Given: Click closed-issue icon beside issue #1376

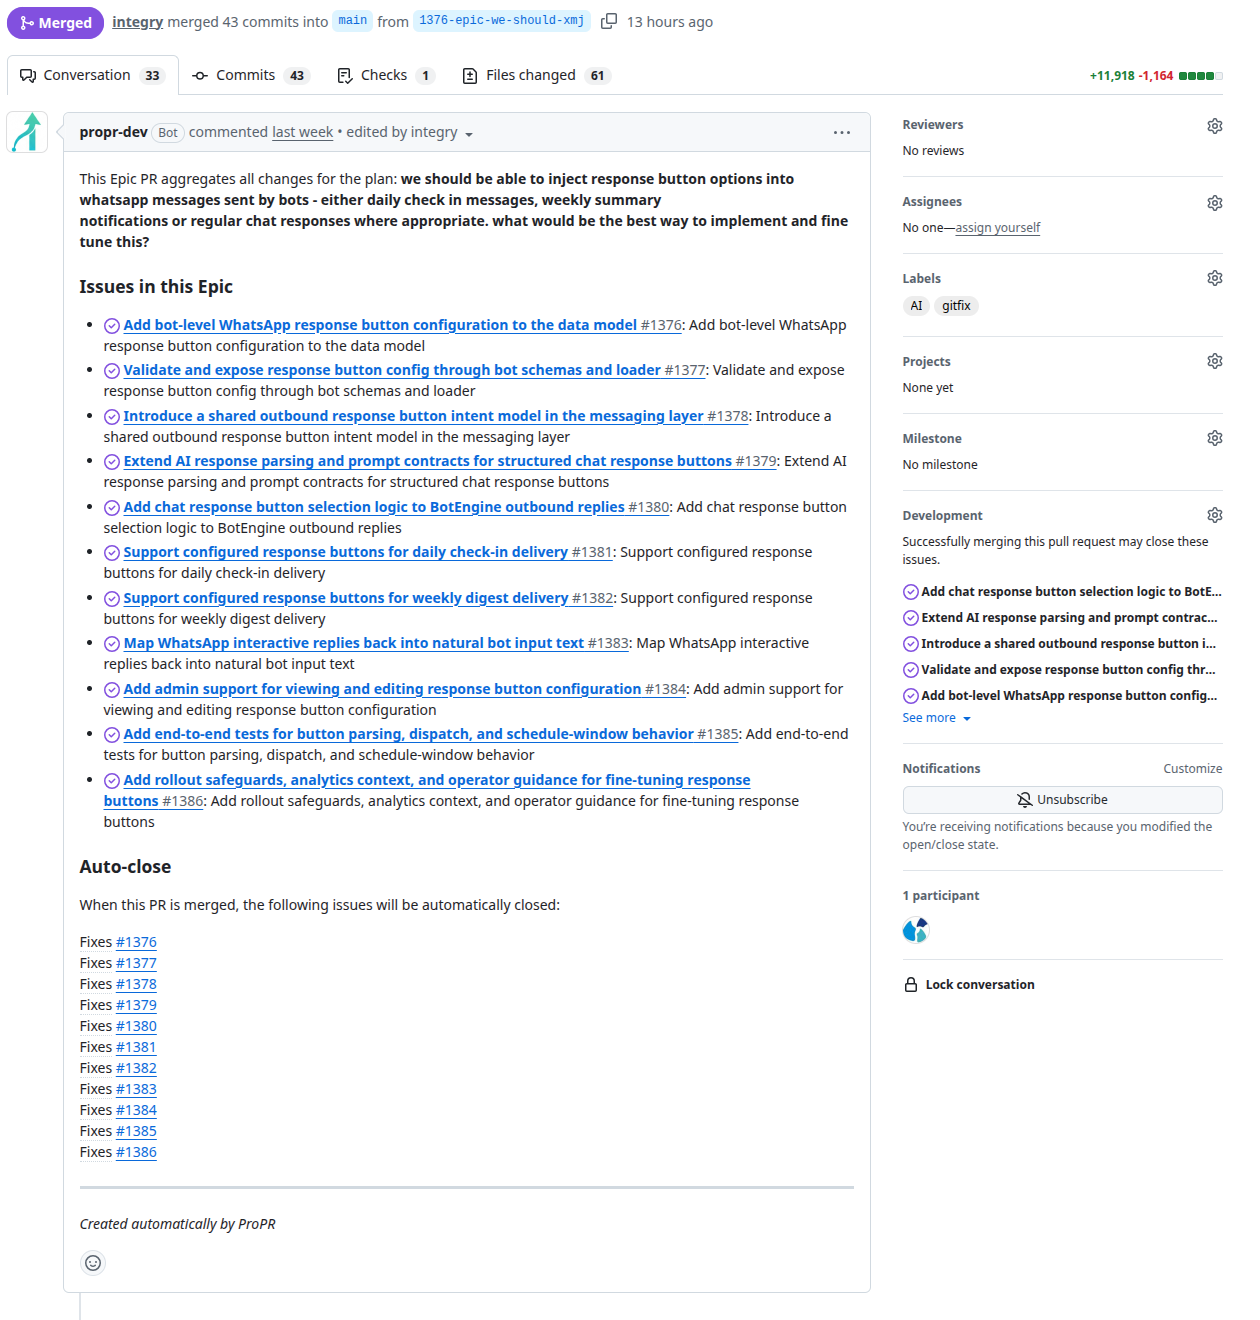Looking at the screenshot, I should (112, 326).
